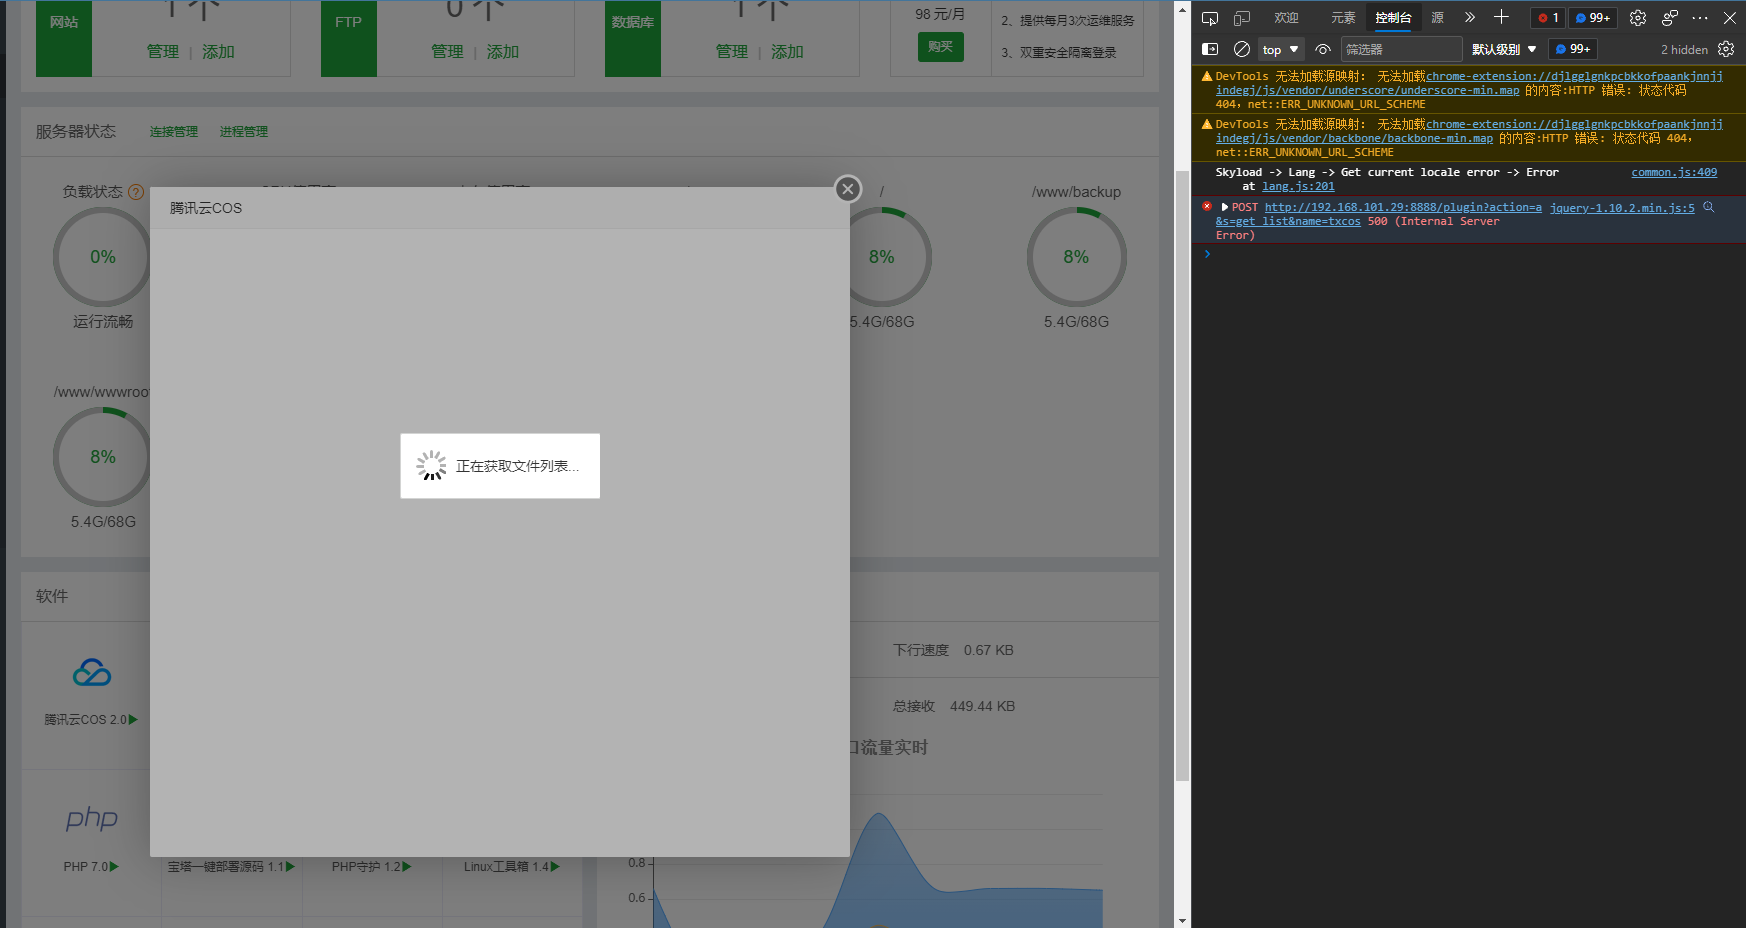Image resolution: width=1746 pixels, height=928 pixels.
Task: Open the 进程管理 link
Action: (244, 132)
